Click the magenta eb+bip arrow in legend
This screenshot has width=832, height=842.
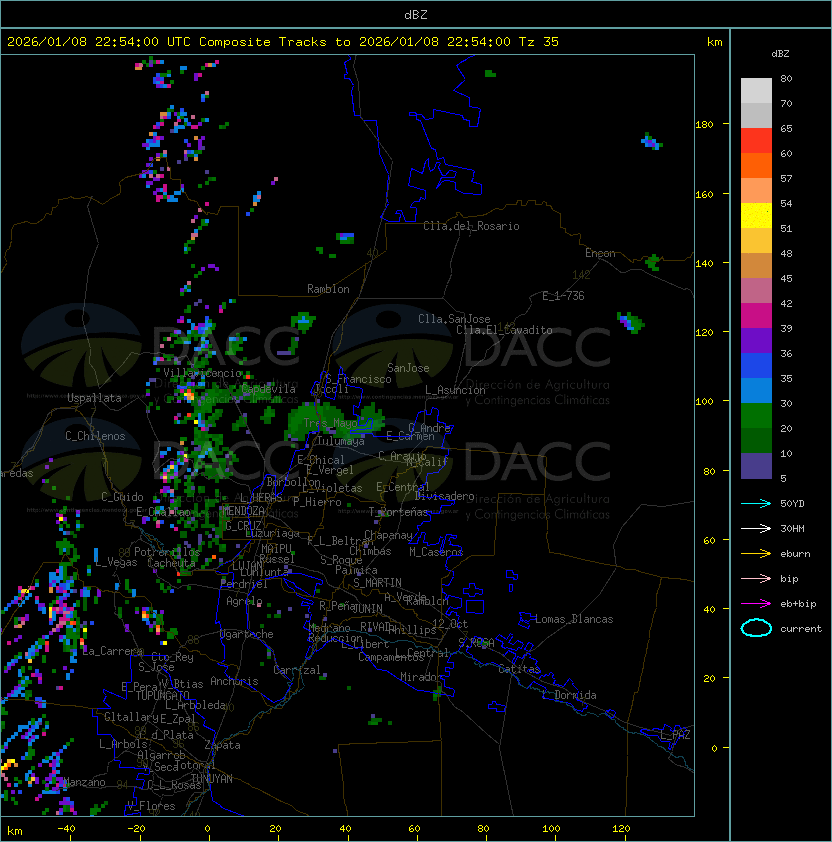click(756, 604)
